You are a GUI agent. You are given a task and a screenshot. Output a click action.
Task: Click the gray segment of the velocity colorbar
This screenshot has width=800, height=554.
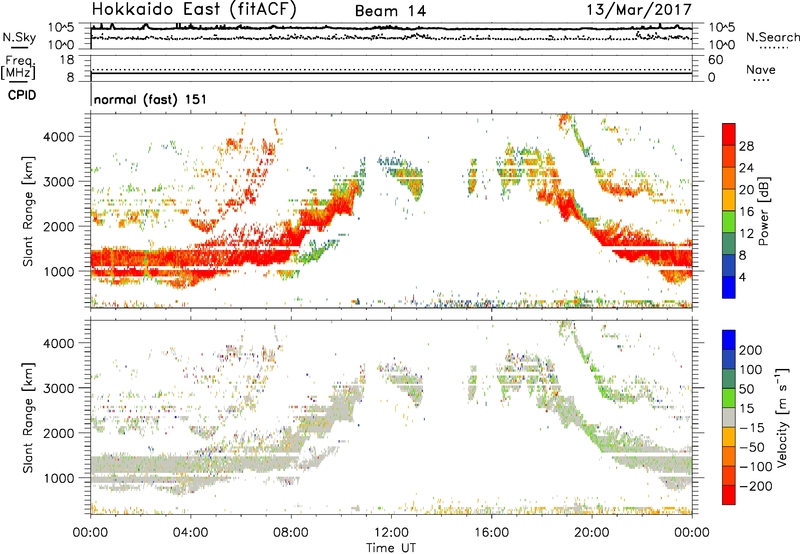coord(729,417)
